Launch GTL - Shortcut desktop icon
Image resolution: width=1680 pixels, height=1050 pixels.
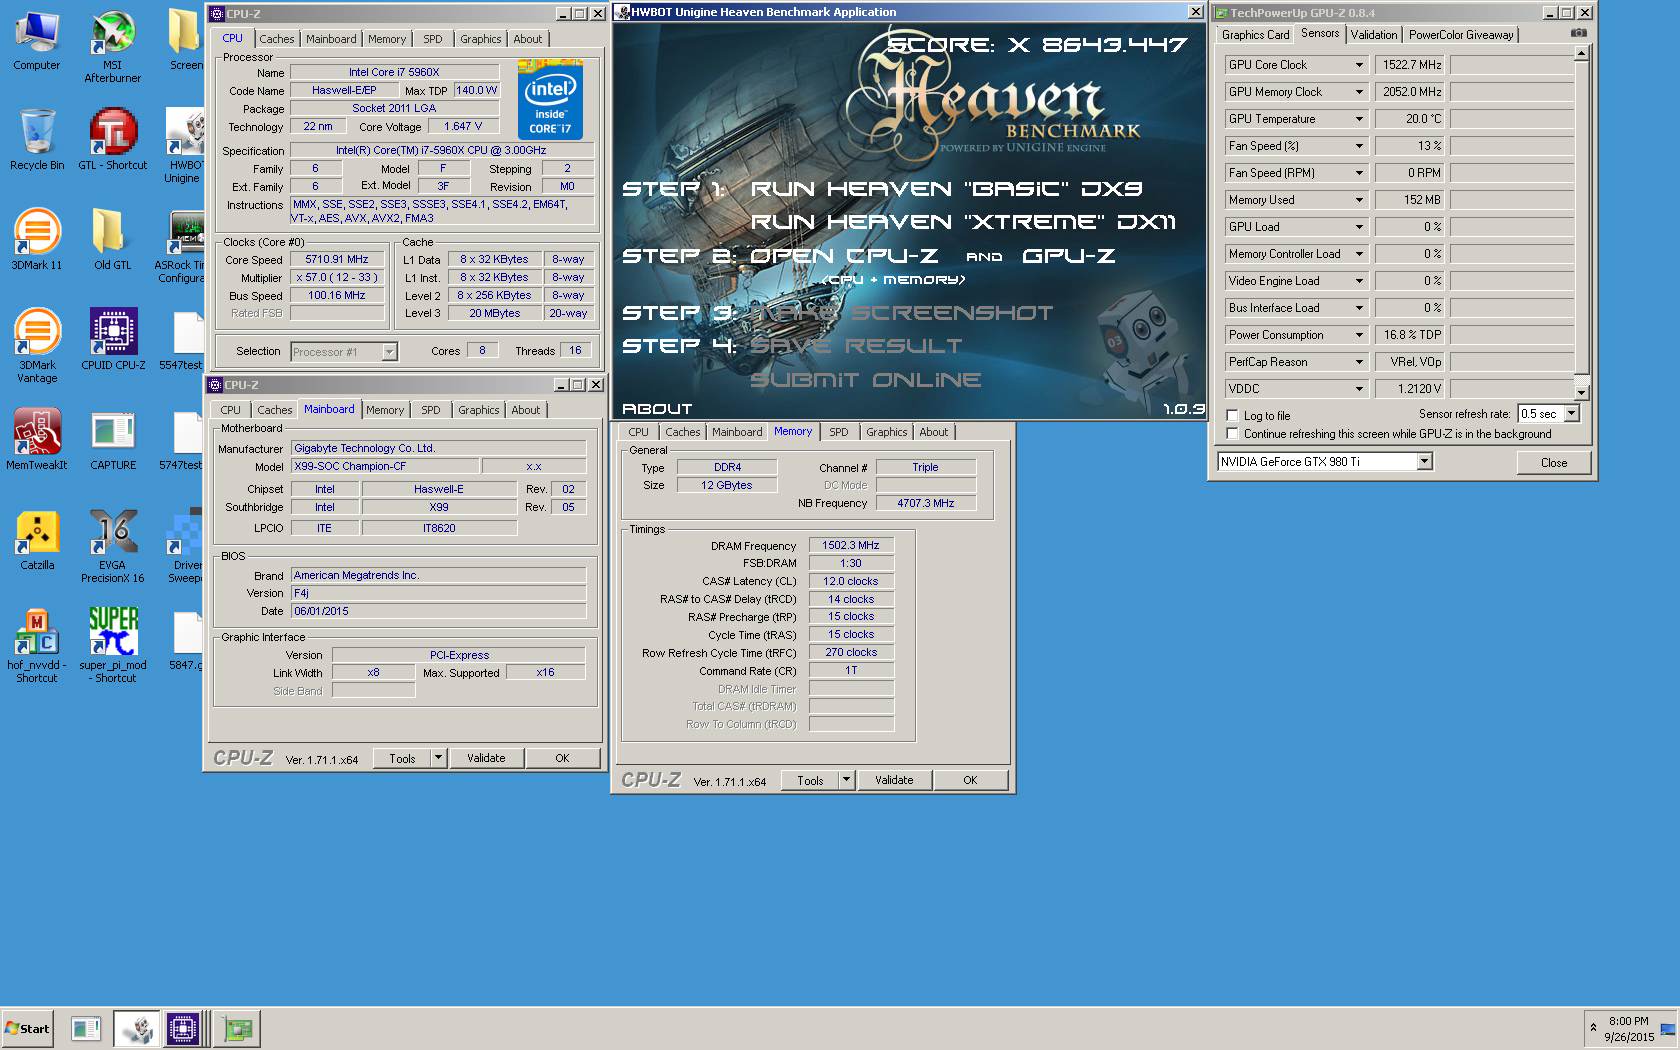pyautogui.click(x=112, y=140)
